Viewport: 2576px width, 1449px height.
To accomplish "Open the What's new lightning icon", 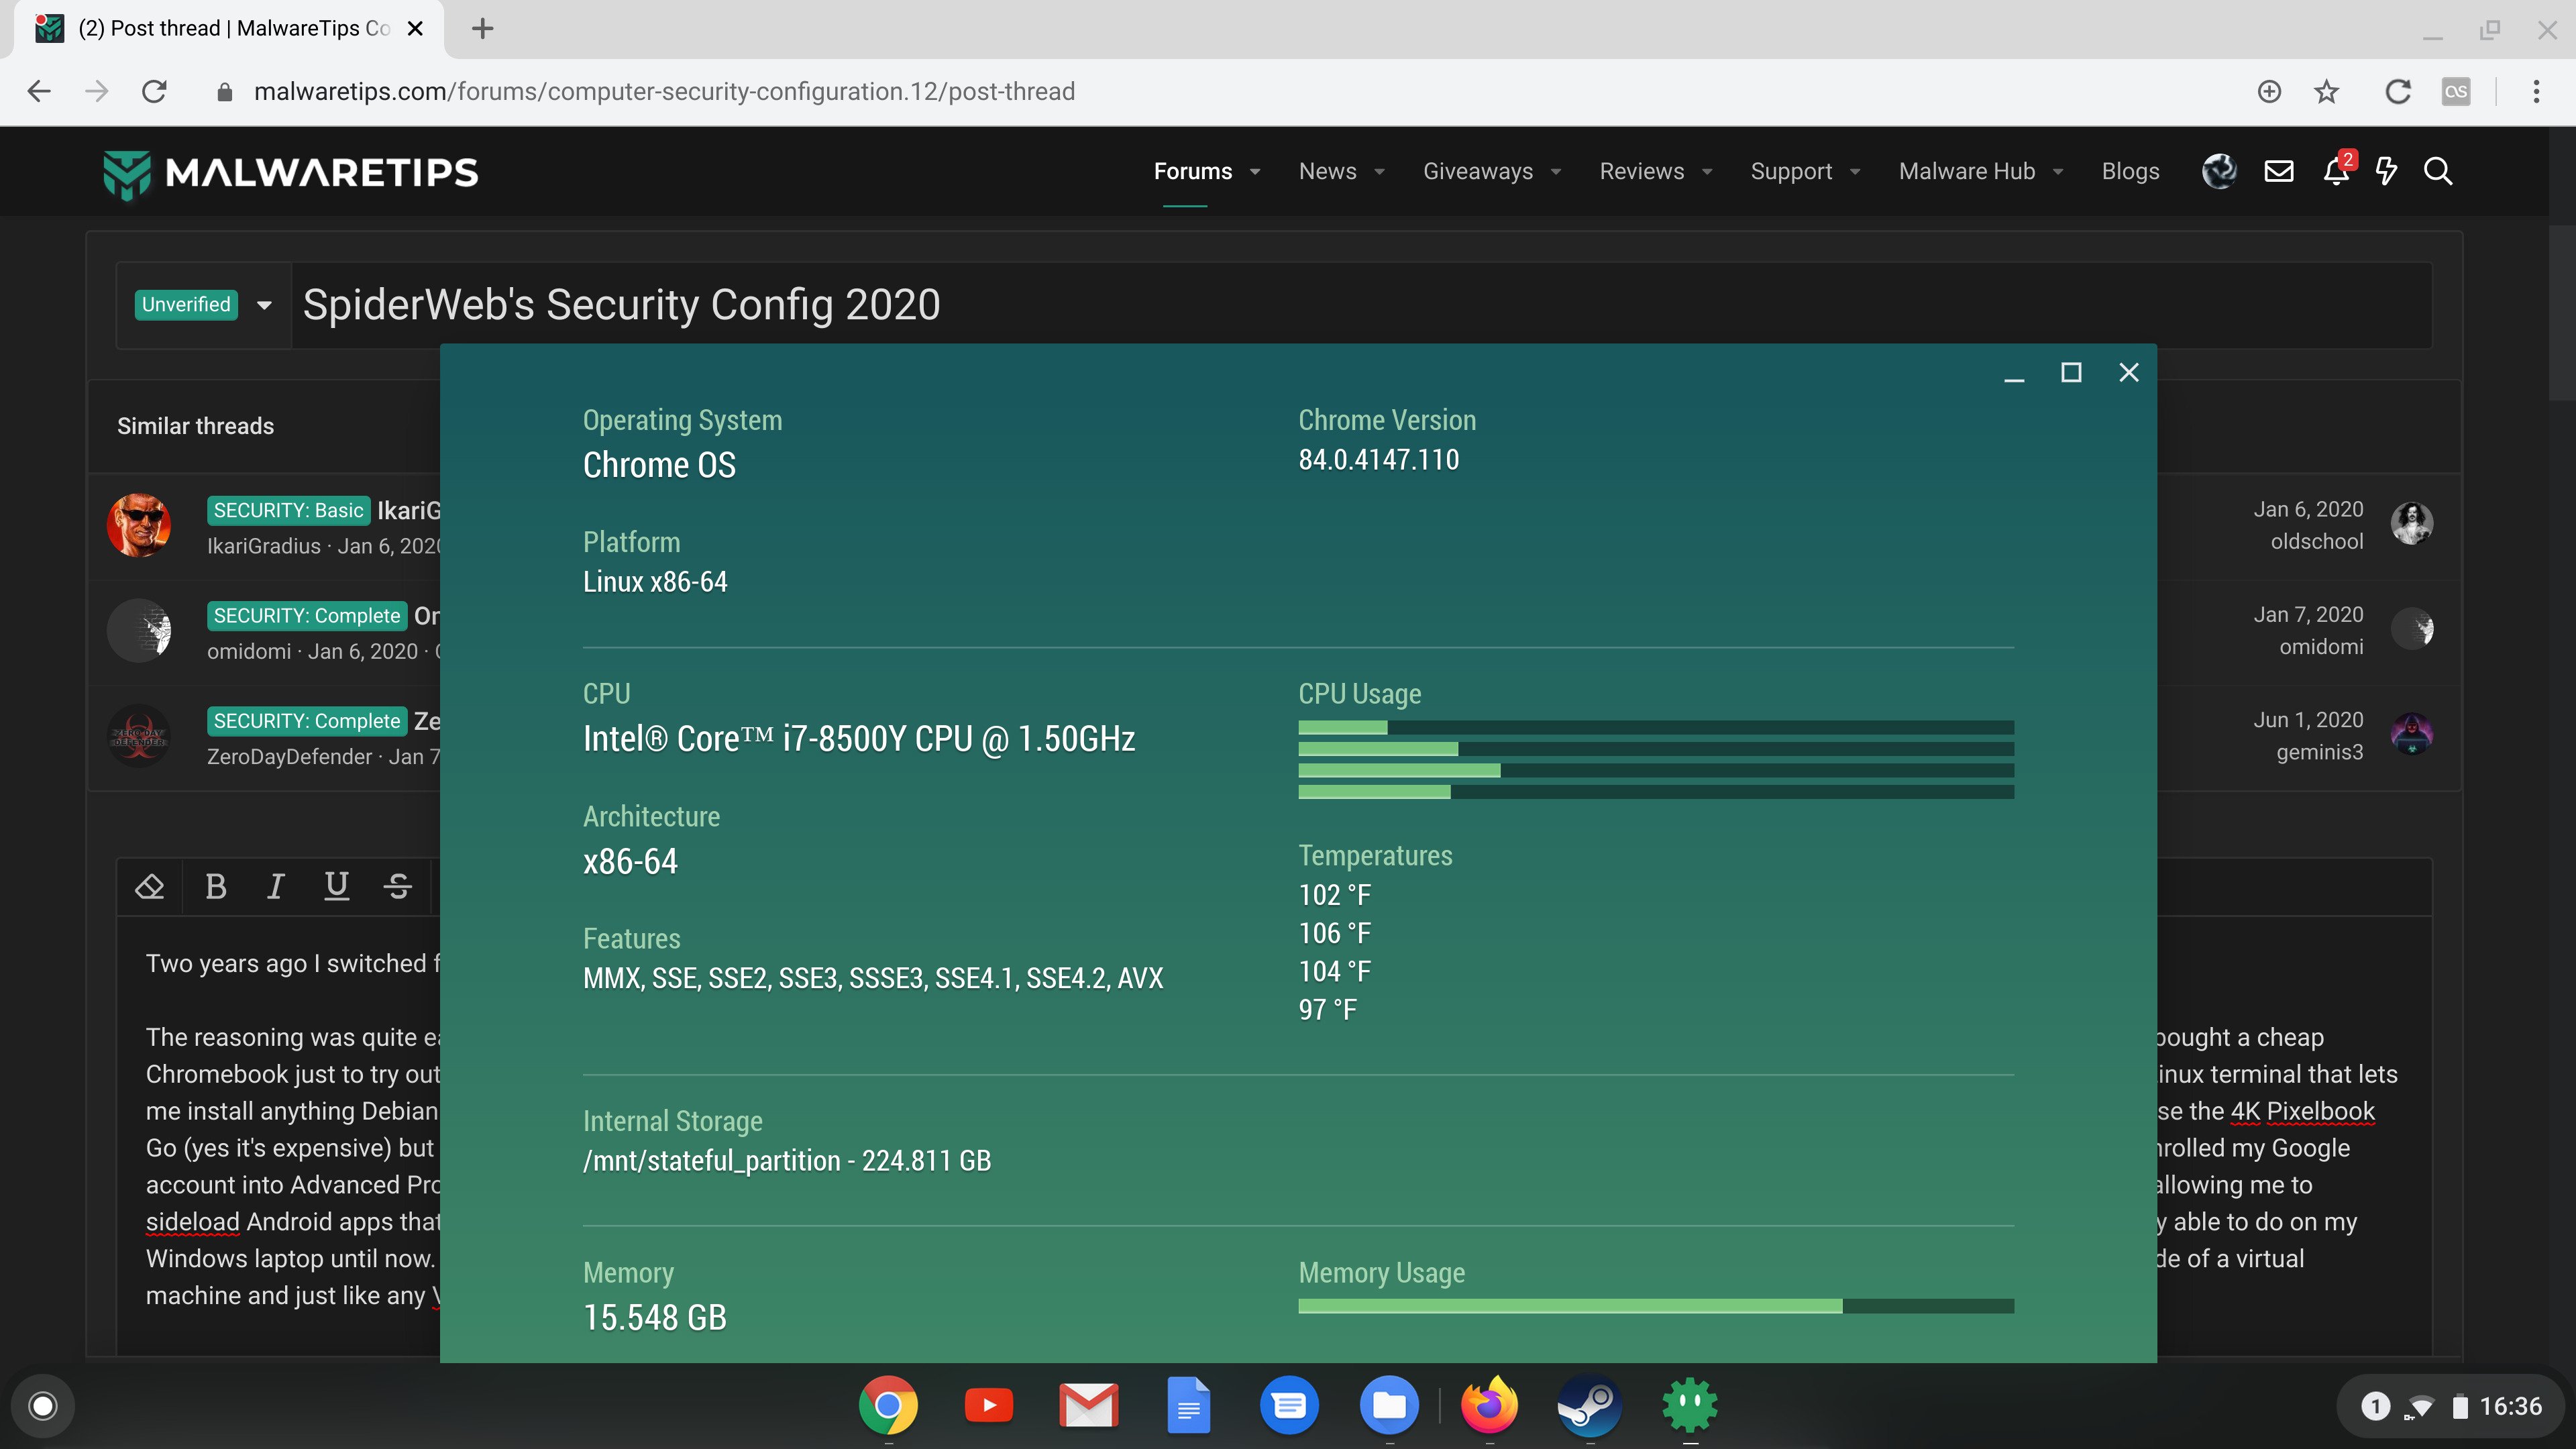I will coord(2386,172).
